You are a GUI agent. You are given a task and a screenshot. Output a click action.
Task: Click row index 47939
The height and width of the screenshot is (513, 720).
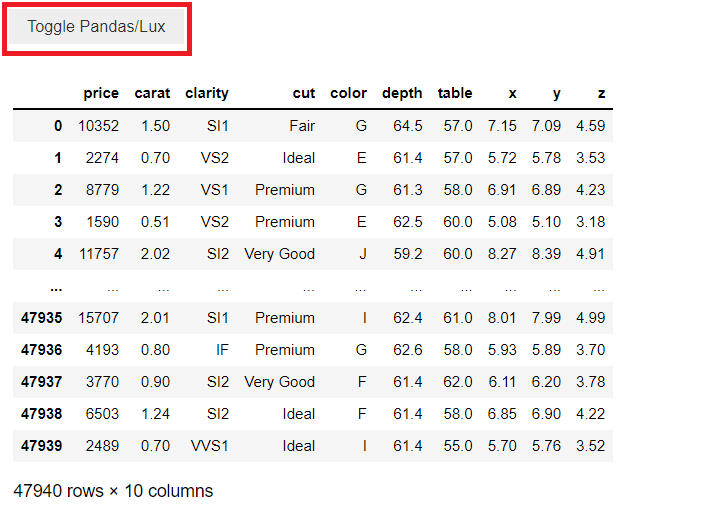pos(41,446)
